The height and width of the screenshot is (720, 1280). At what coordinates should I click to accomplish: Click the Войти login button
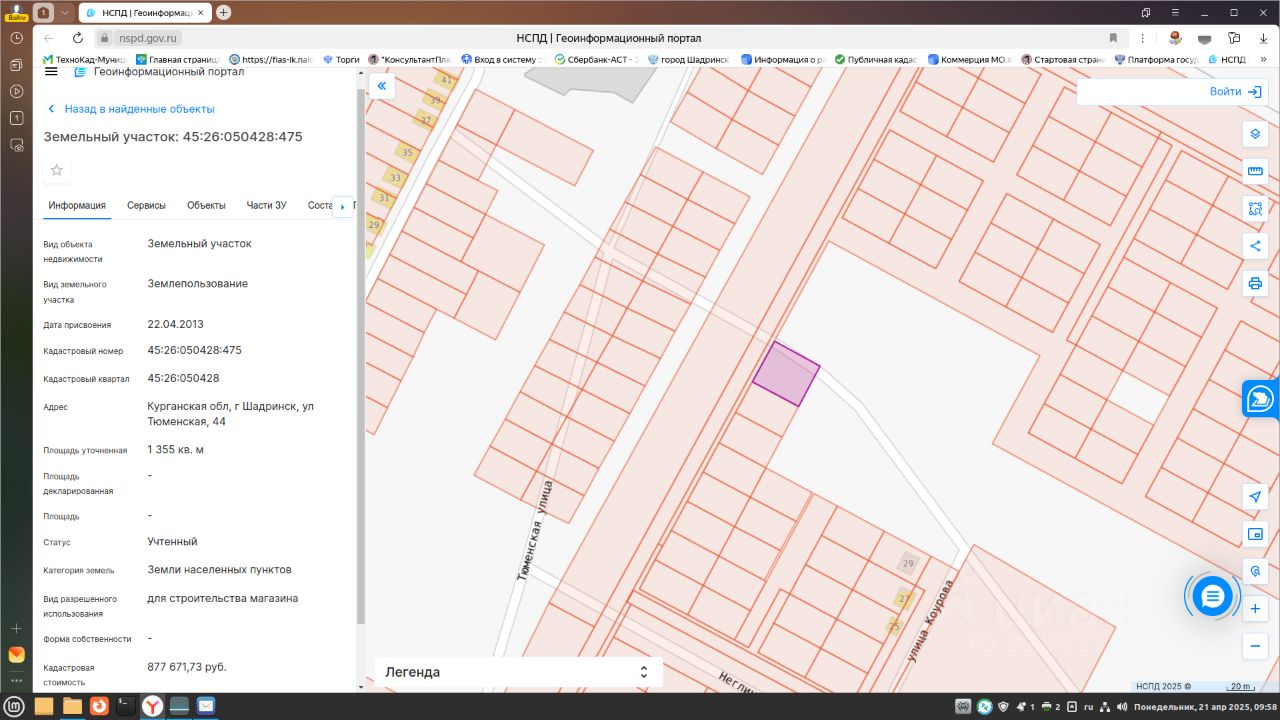pyautogui.click(x=1234, y=91)
